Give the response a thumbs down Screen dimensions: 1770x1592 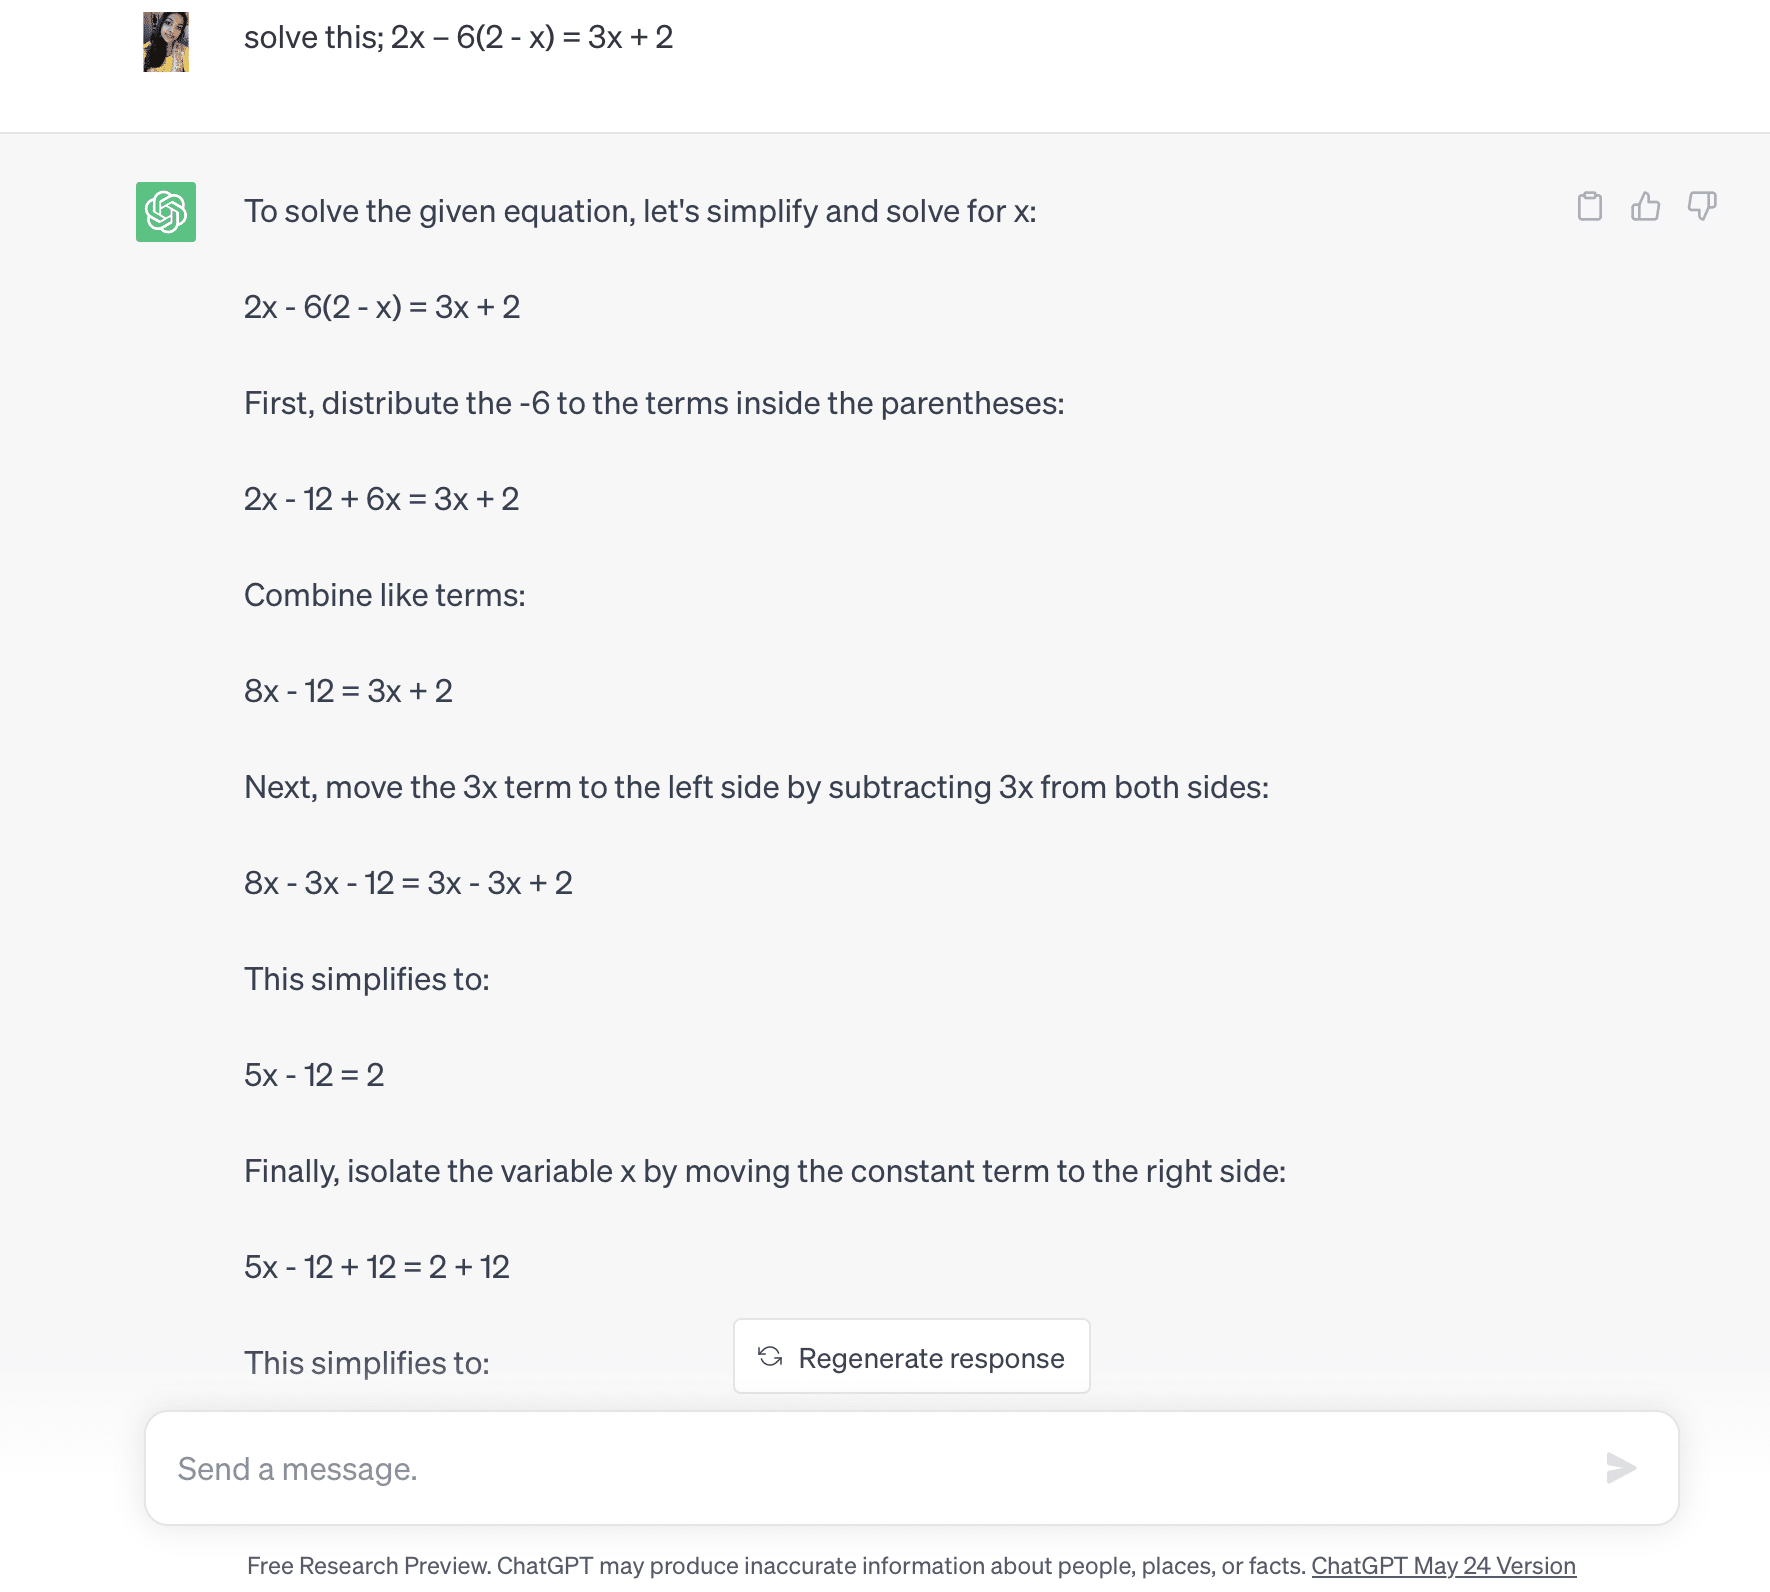1702,206
